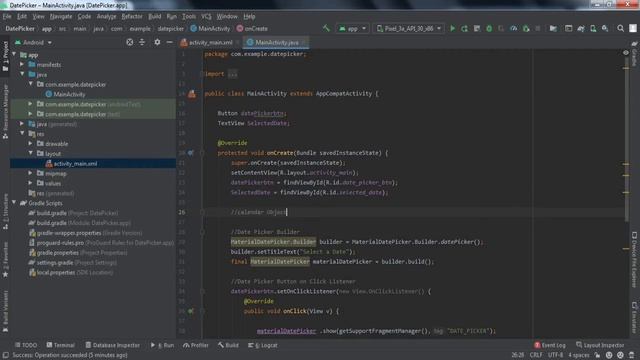Toggle the Favorites side tab
Screen dimensions: 640x360
pos(5,259)
